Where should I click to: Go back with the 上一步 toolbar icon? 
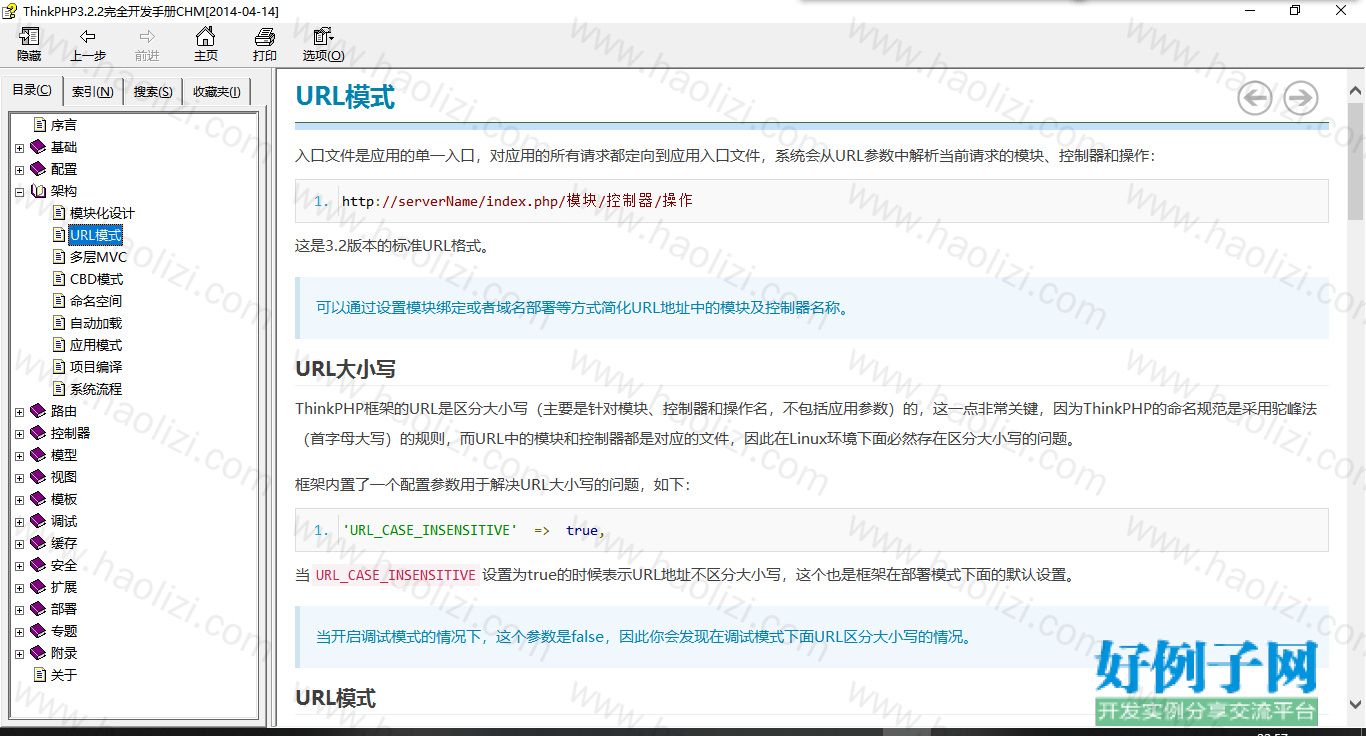pyautogui.click(x=88, y=37)
